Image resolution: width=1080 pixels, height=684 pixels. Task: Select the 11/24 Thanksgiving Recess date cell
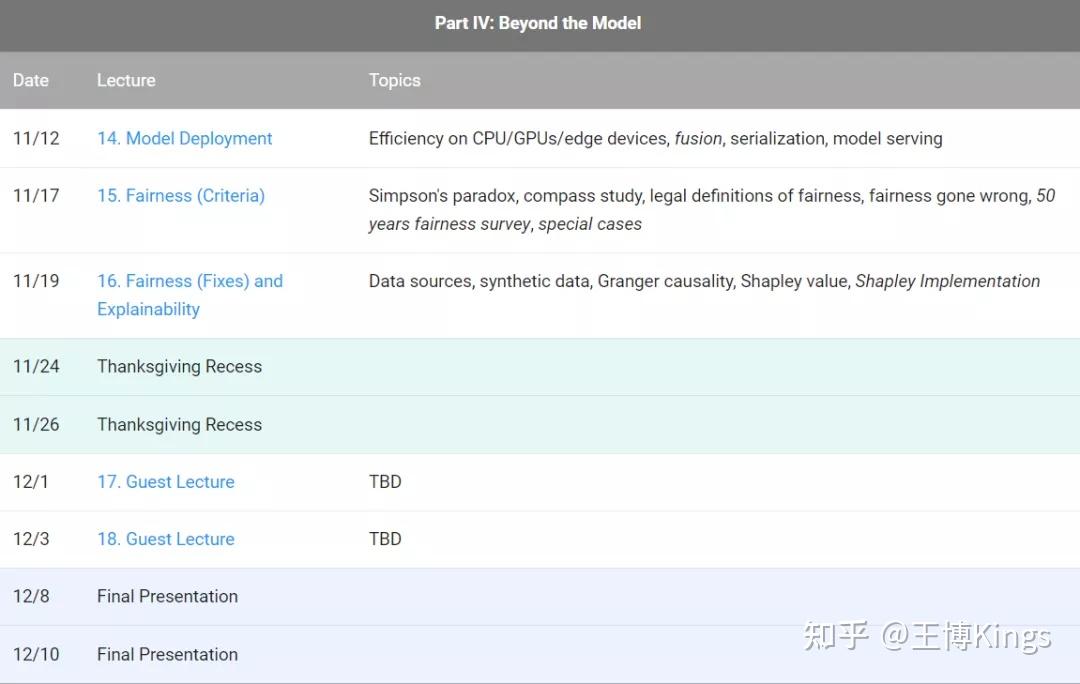(x=36, y=366)
